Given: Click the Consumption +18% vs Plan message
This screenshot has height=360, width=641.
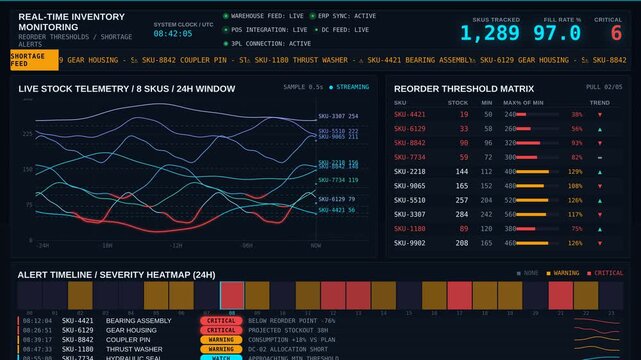Looking at the screenshot, I should (291, 340).
